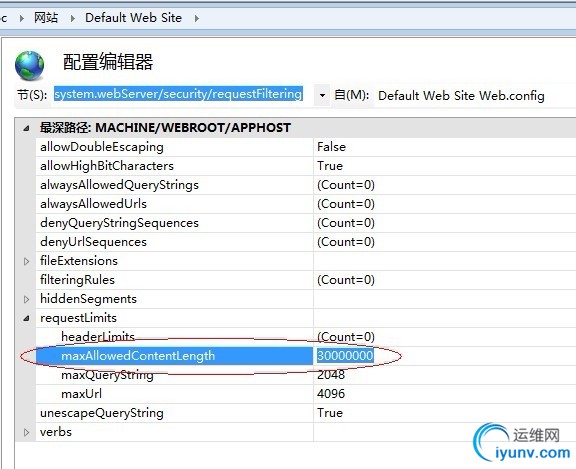Click the globe configuration editor icon
The width and height of the screenshot is (576, 469).
pos(29,65)
